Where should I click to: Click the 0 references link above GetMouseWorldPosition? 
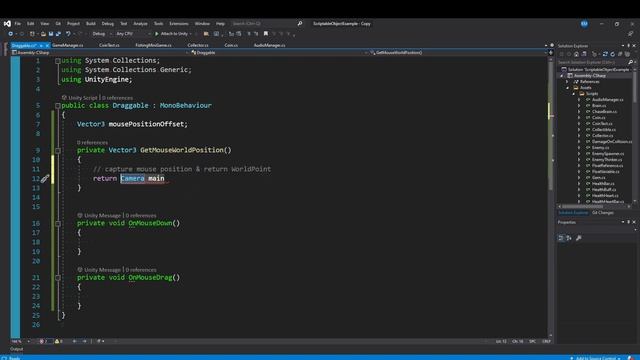pyautogui.click(x=93, y=142)
